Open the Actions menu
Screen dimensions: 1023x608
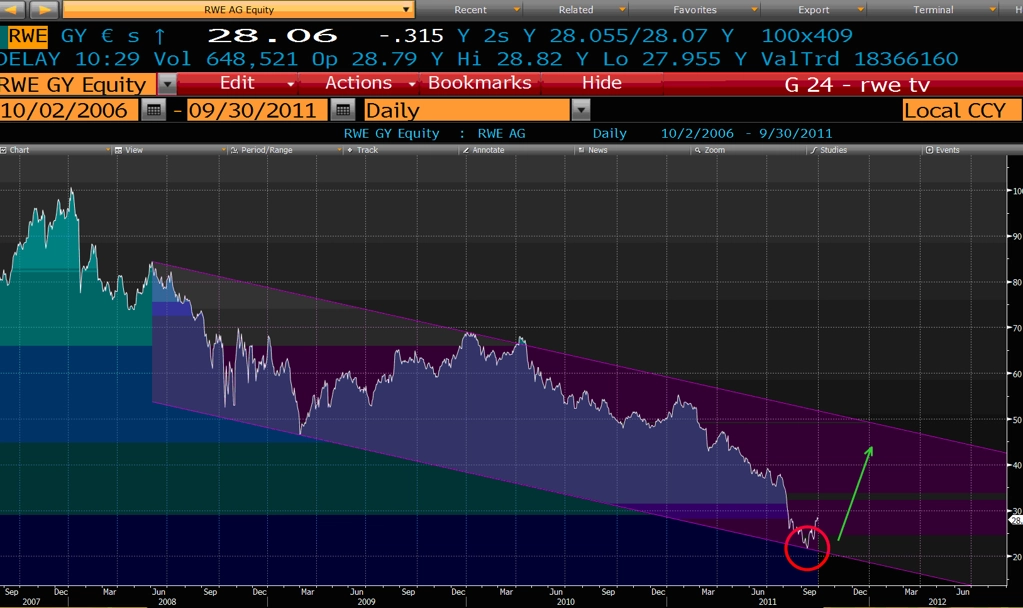click(359, 84)
